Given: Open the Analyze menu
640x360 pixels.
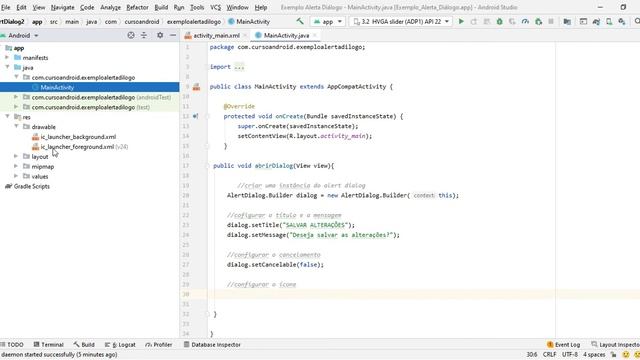Looking at the screenshot, I should [x=110, y=7].
